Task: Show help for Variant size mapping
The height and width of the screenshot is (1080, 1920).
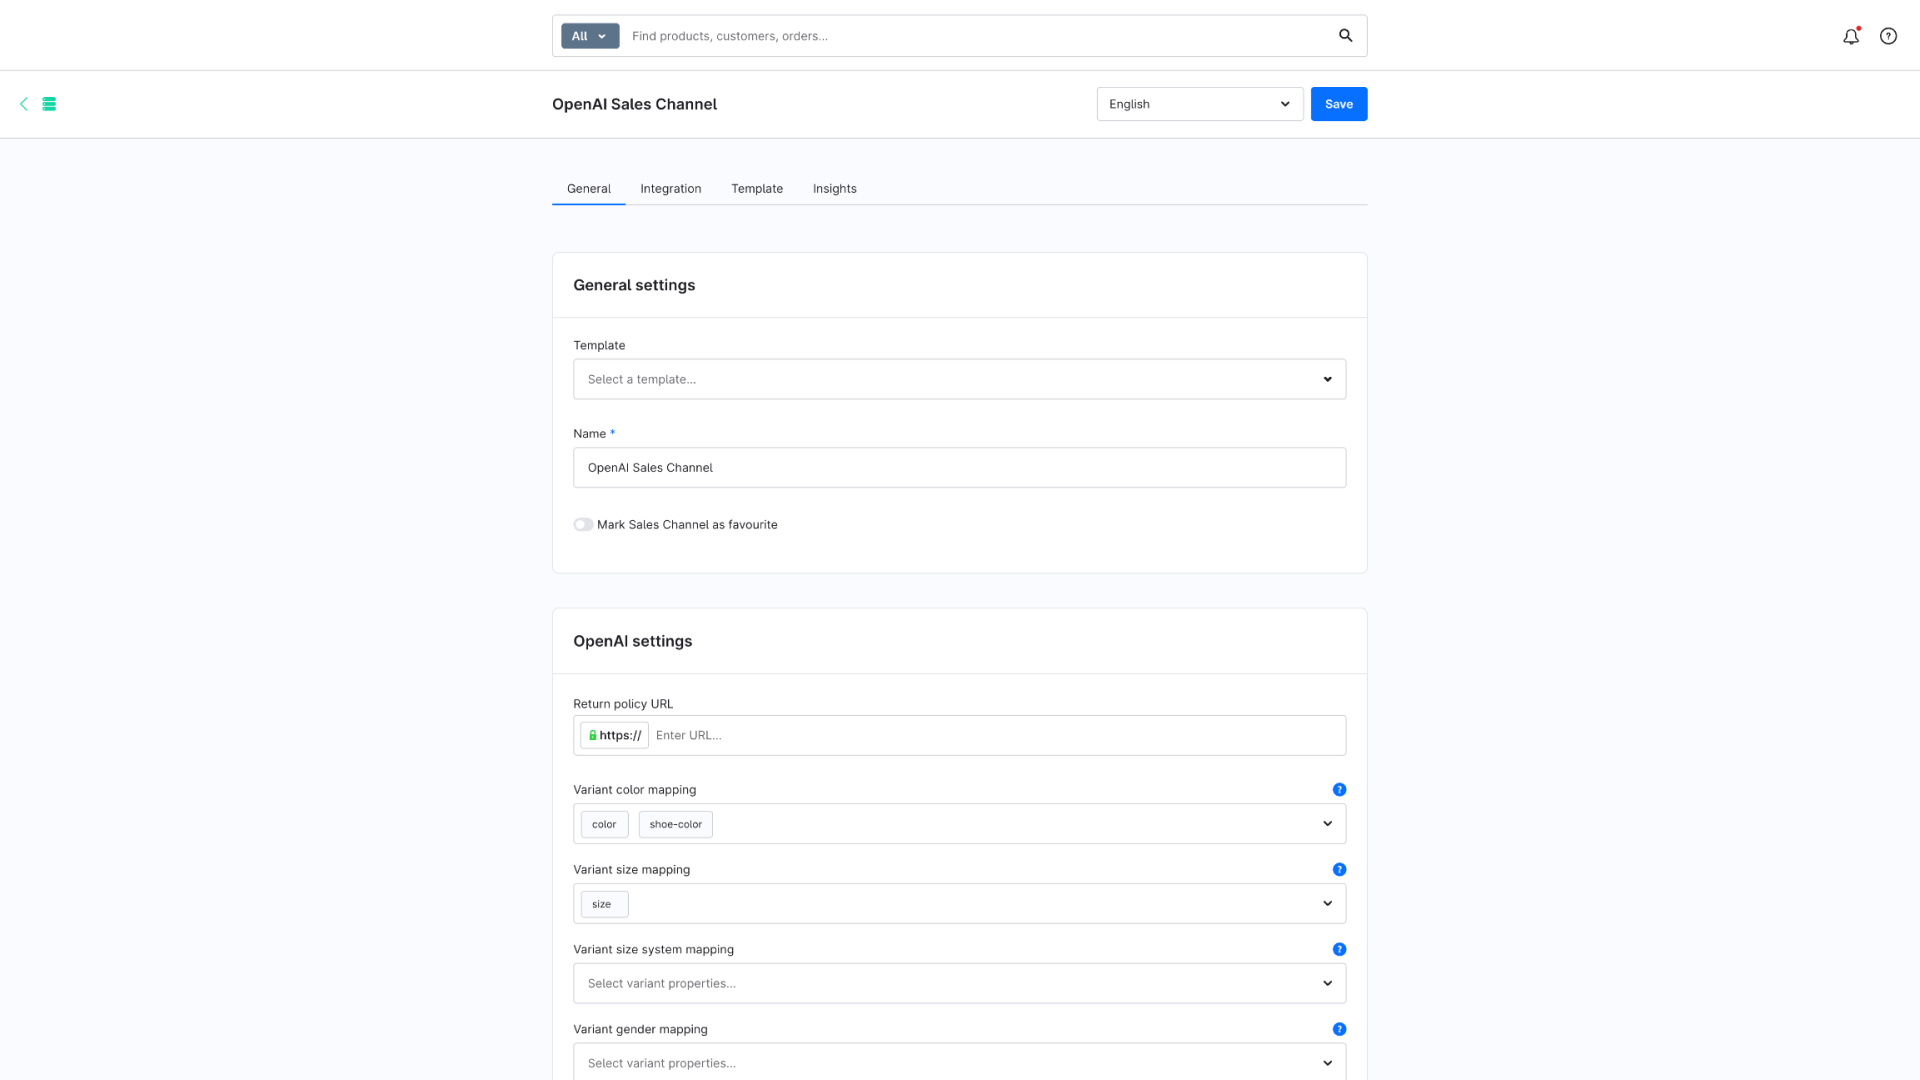Action: pyautogui.click(x=1339, y=870)
